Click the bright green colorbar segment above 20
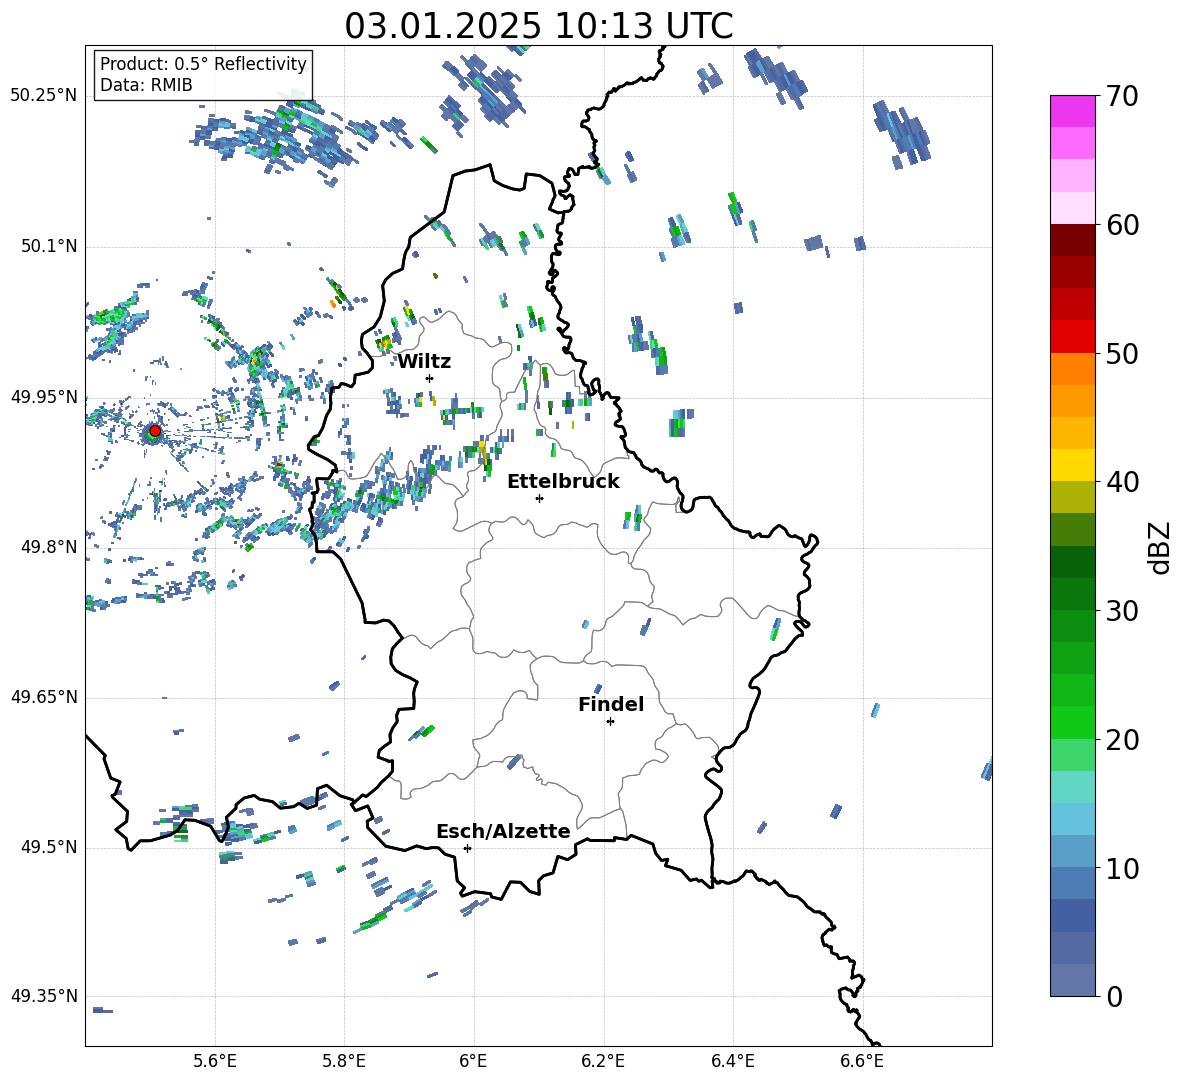The width and height of the screenshot is (1184, 1081). coord(1072,722)
